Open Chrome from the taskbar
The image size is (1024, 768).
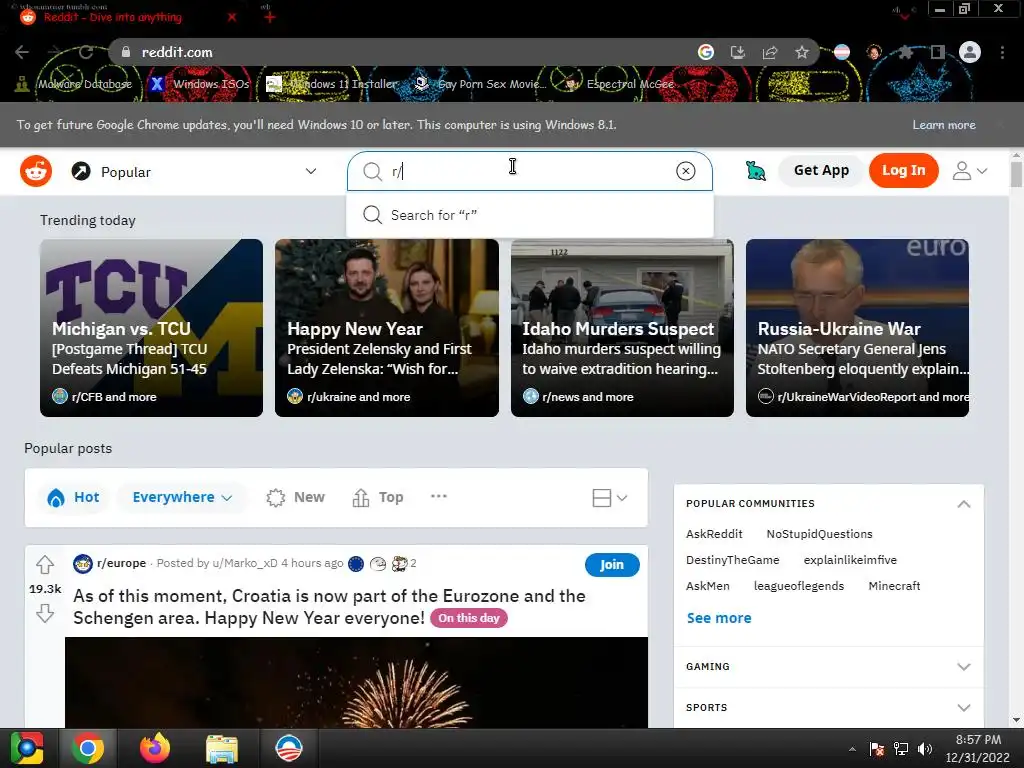tap(88, 748)
